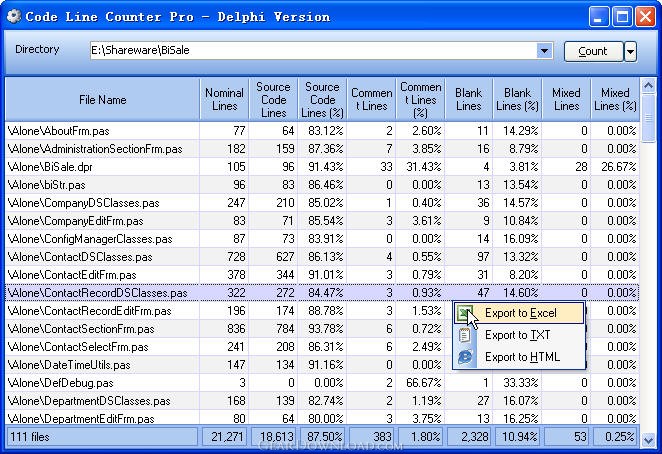Choose Export to Excel menu entry
The width and height of the screenshot is (662, 454).
pos(519,313)
